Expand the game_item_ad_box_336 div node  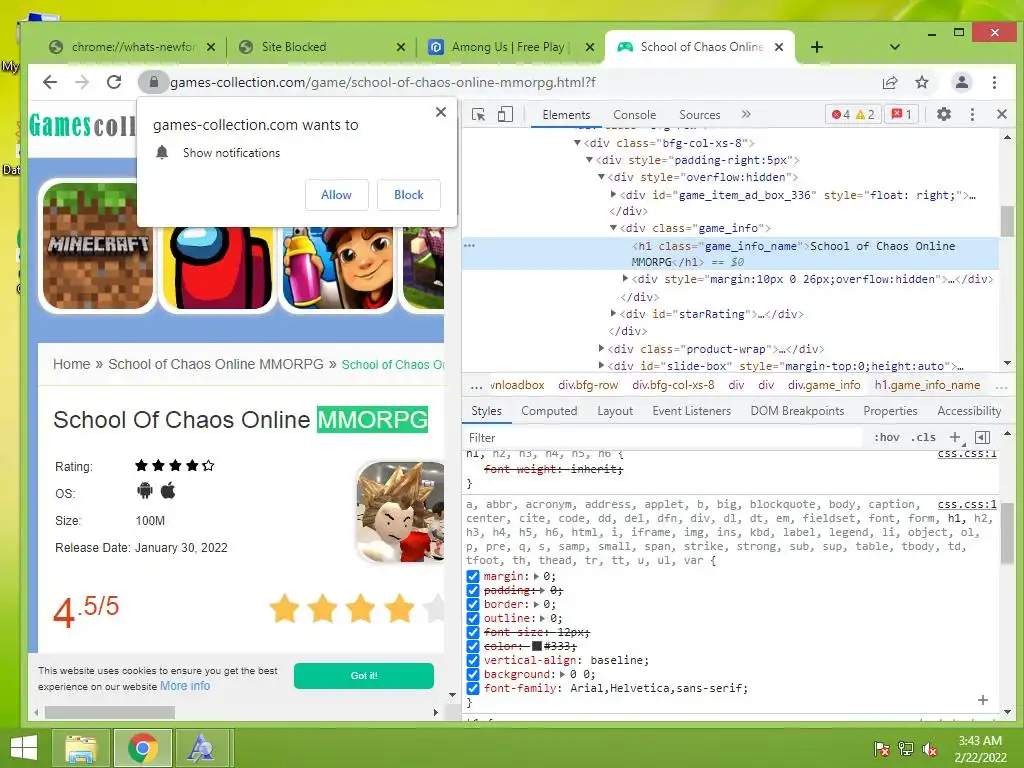(613, 195)
